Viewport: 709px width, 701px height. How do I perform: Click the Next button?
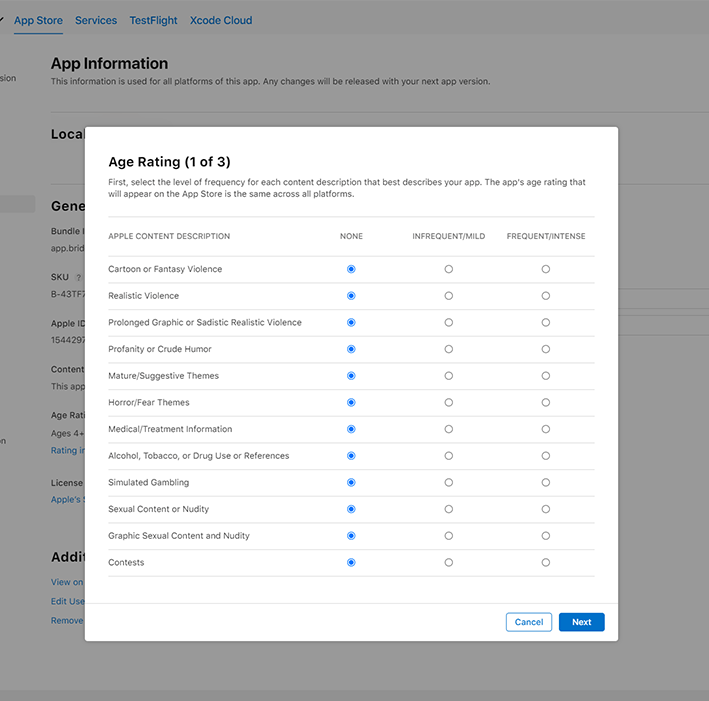pyautogui.click(x=581, y=622)
